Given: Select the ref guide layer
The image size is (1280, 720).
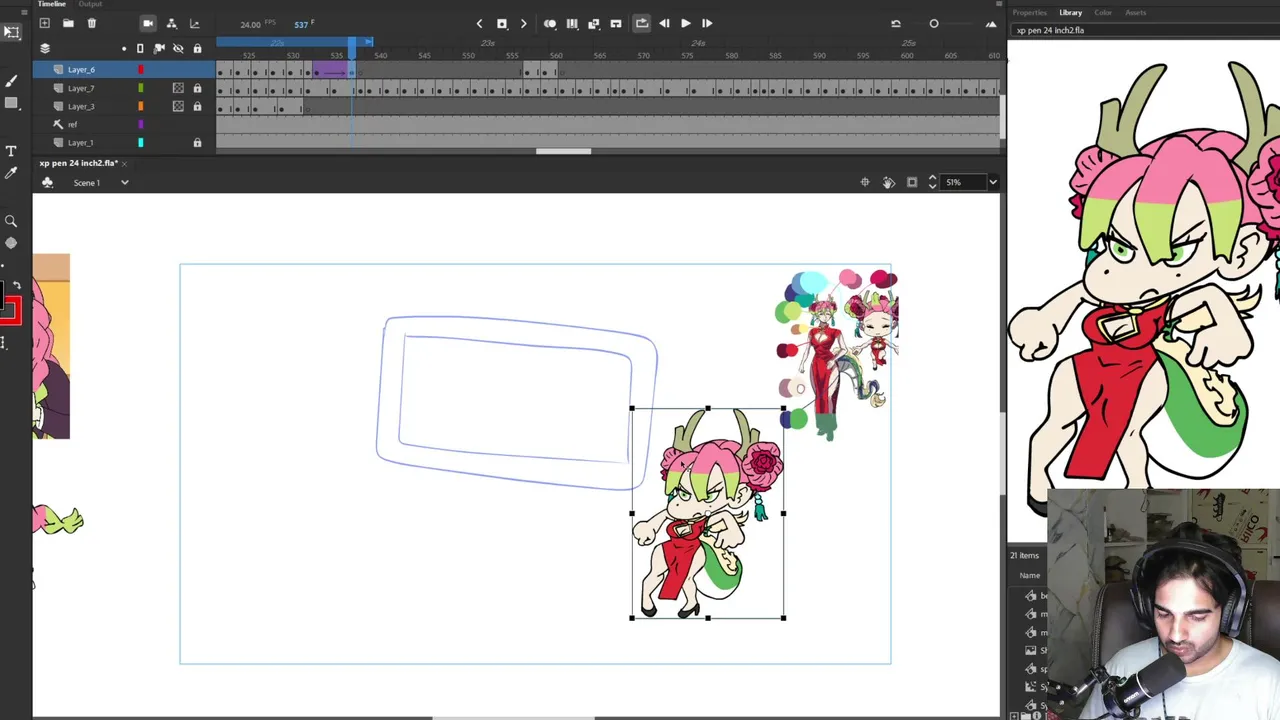Looking at the screenshot, I should (x=72, y=124).
